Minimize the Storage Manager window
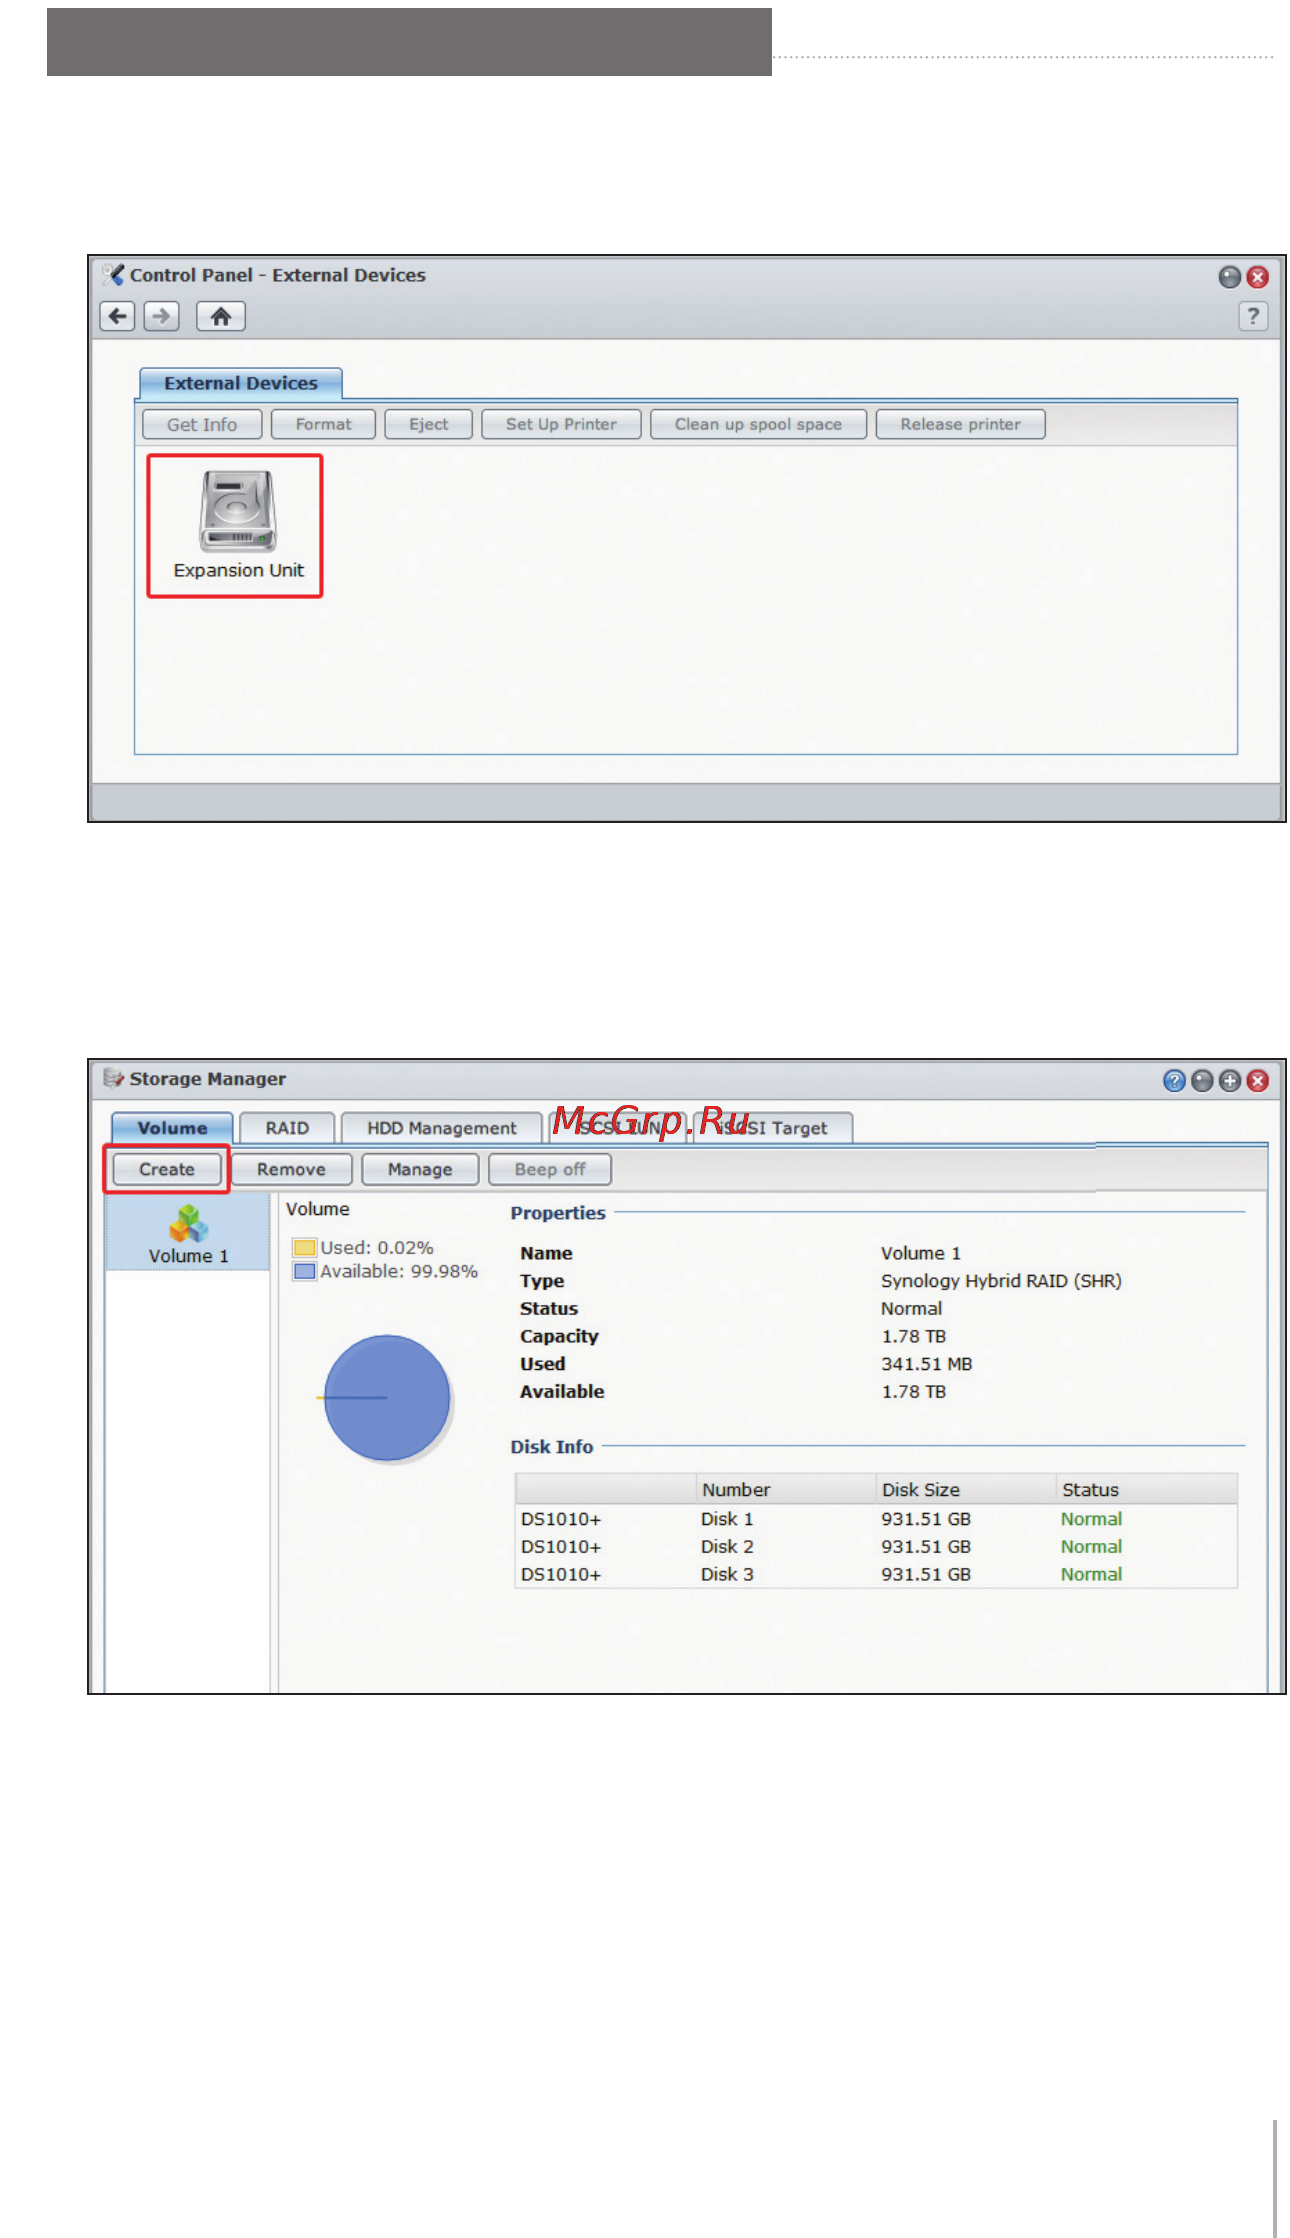Image resolution: width=1290 pixels, height=2238 pixels. (1202, 1081)
